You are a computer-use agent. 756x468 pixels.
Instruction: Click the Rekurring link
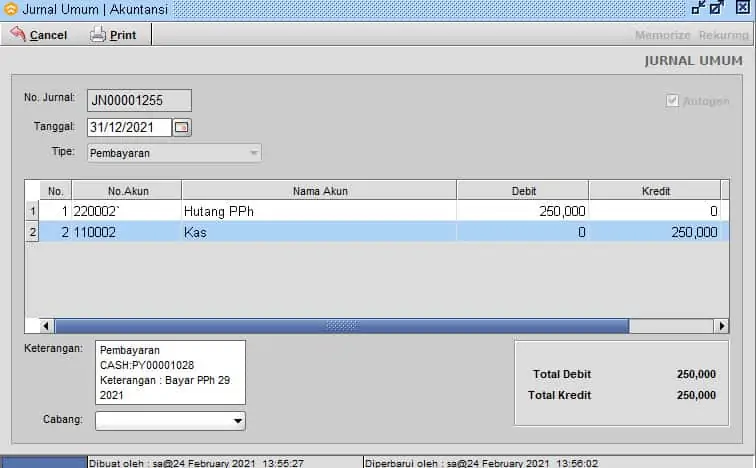point(723,35)
